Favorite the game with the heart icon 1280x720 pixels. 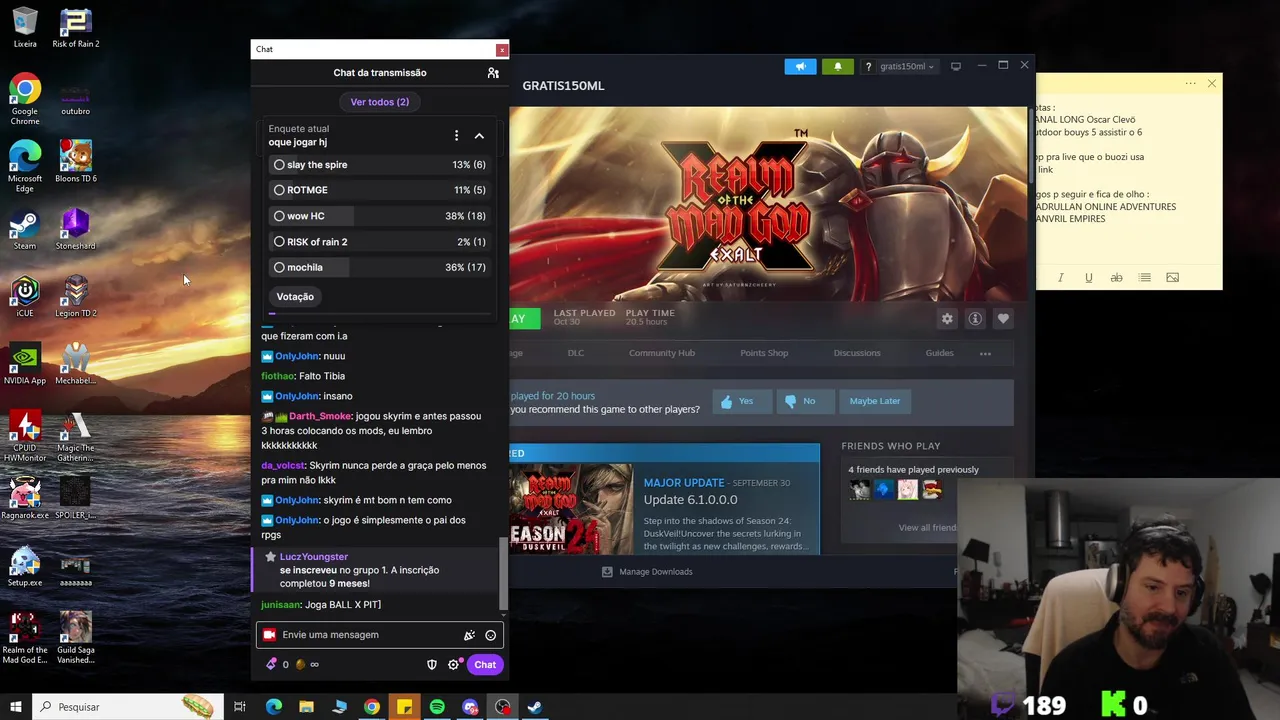pyautogui.click(x=1003, y=319)
